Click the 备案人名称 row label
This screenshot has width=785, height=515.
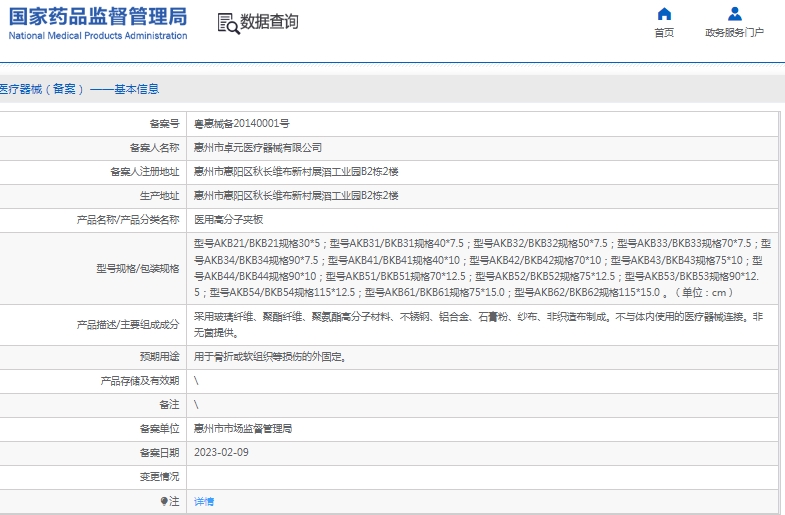[154, 148]
